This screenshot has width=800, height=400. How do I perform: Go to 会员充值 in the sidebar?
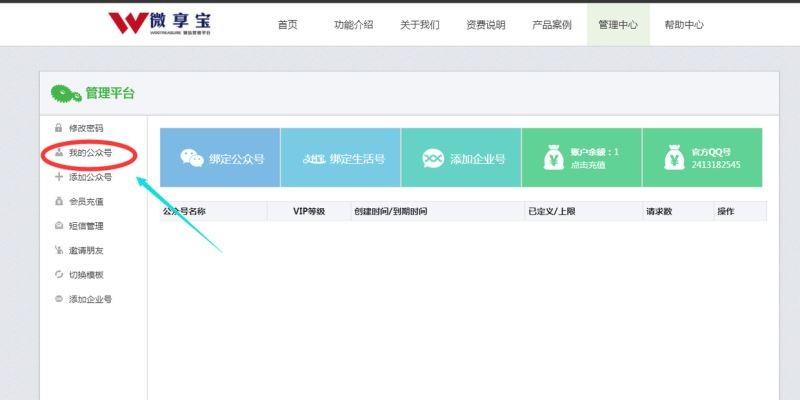[x=86, y=202]
